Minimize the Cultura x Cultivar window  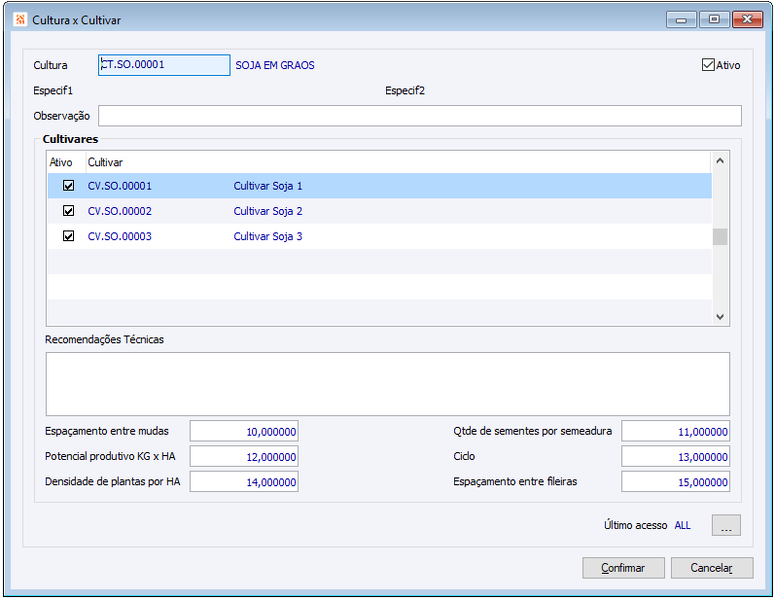point(681,20)
